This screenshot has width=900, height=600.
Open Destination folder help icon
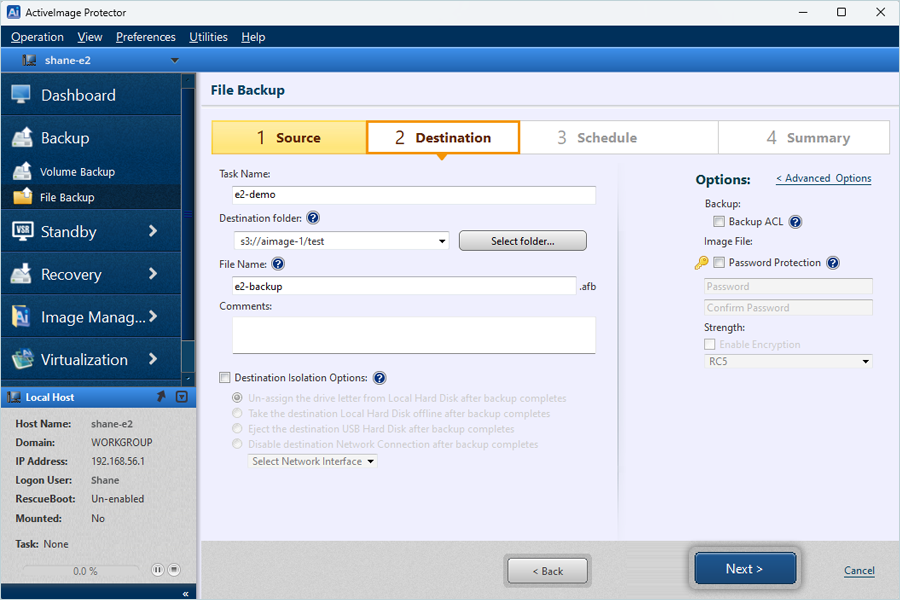coord(313,218)
